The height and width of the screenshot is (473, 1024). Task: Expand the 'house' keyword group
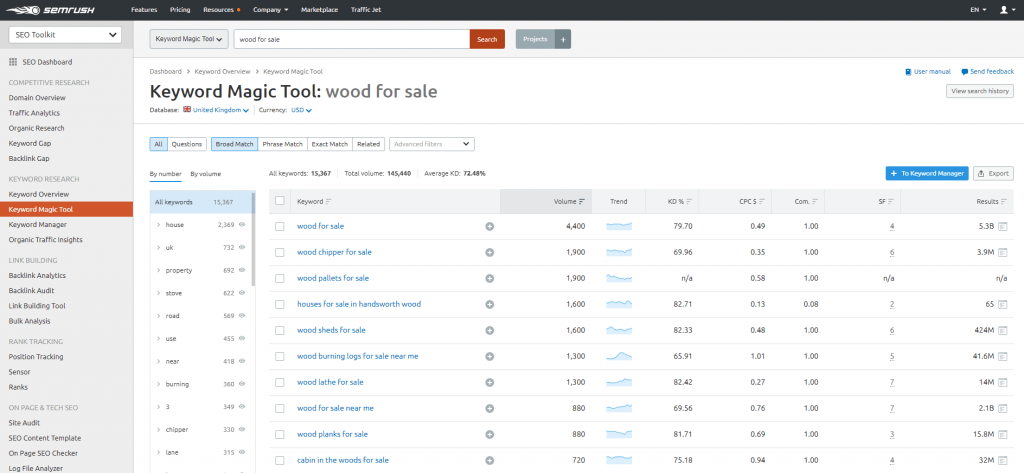point(158,225)
